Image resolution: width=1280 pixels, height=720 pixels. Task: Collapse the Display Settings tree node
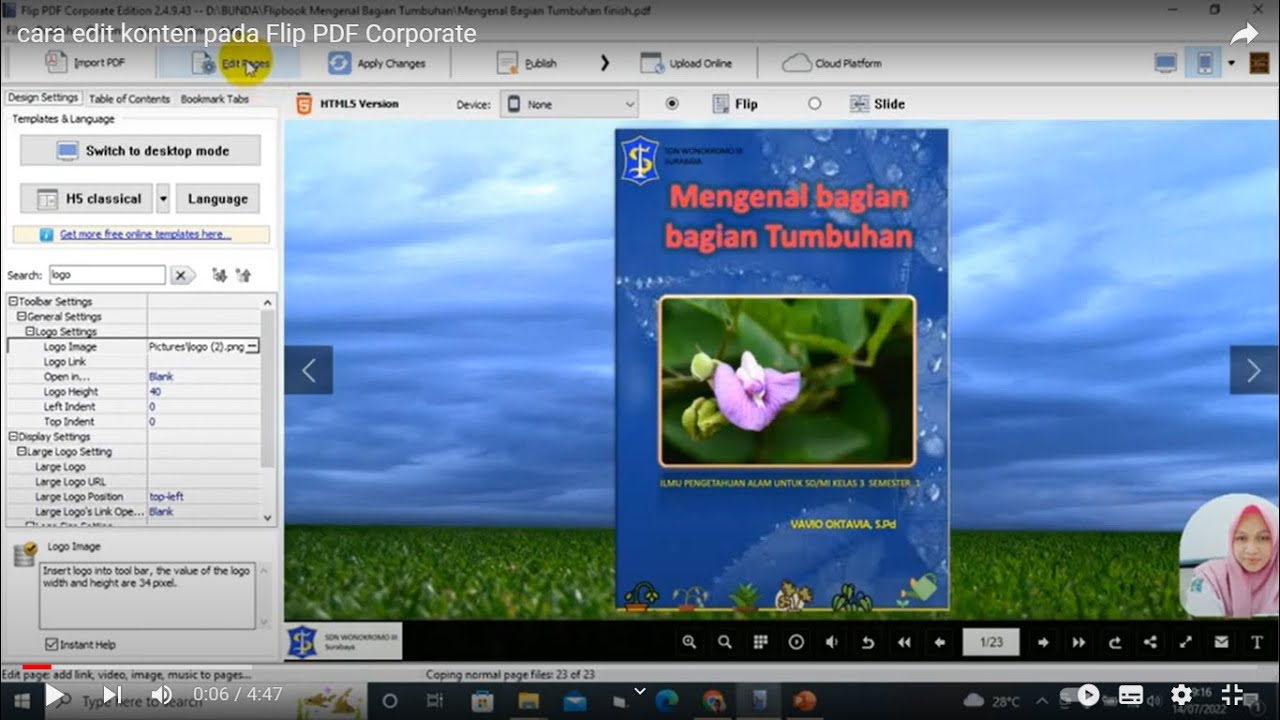click(x=13, y=436)
